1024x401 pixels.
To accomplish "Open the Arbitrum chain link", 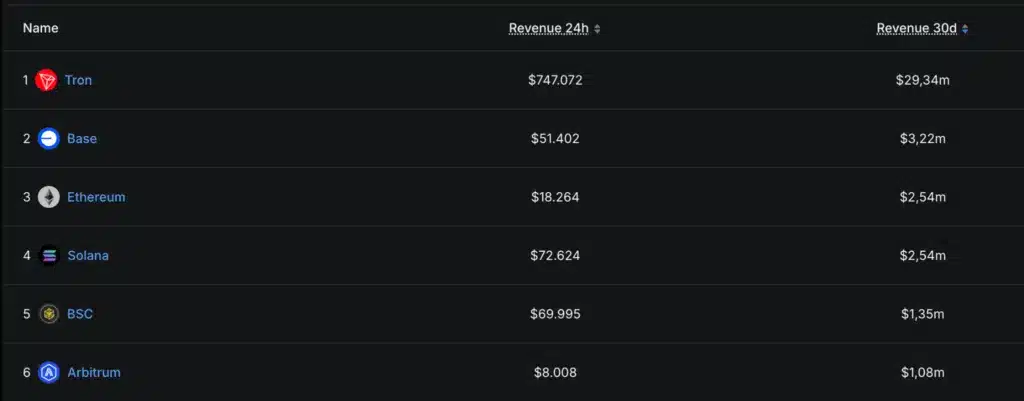I will tap(94, 373).
